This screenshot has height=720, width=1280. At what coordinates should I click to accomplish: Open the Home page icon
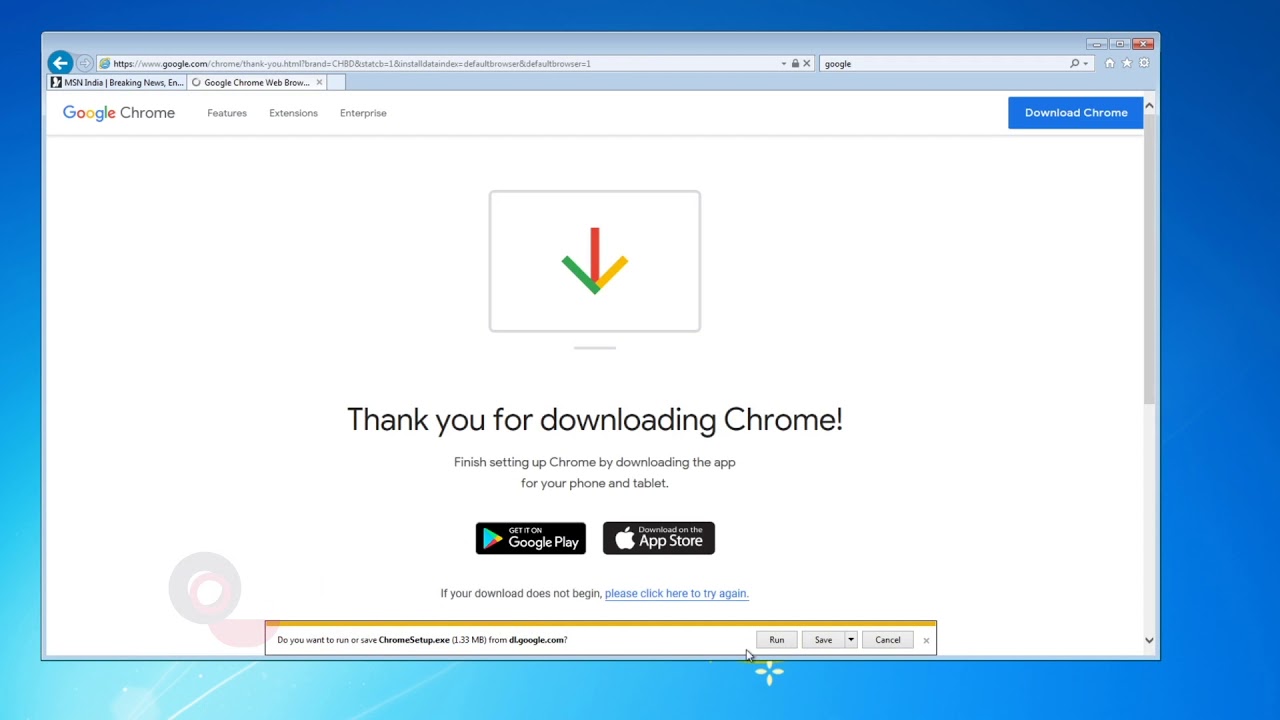tap(1109, 63)
